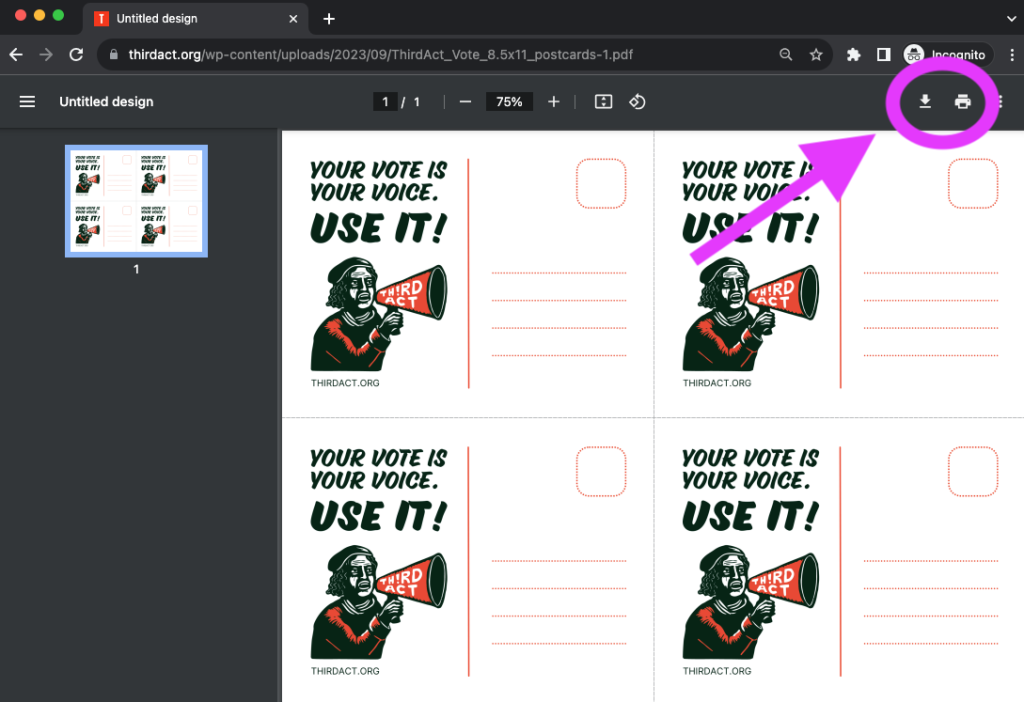Click the Fit to page button
1024x702 pixels.
tap(603, 102)
